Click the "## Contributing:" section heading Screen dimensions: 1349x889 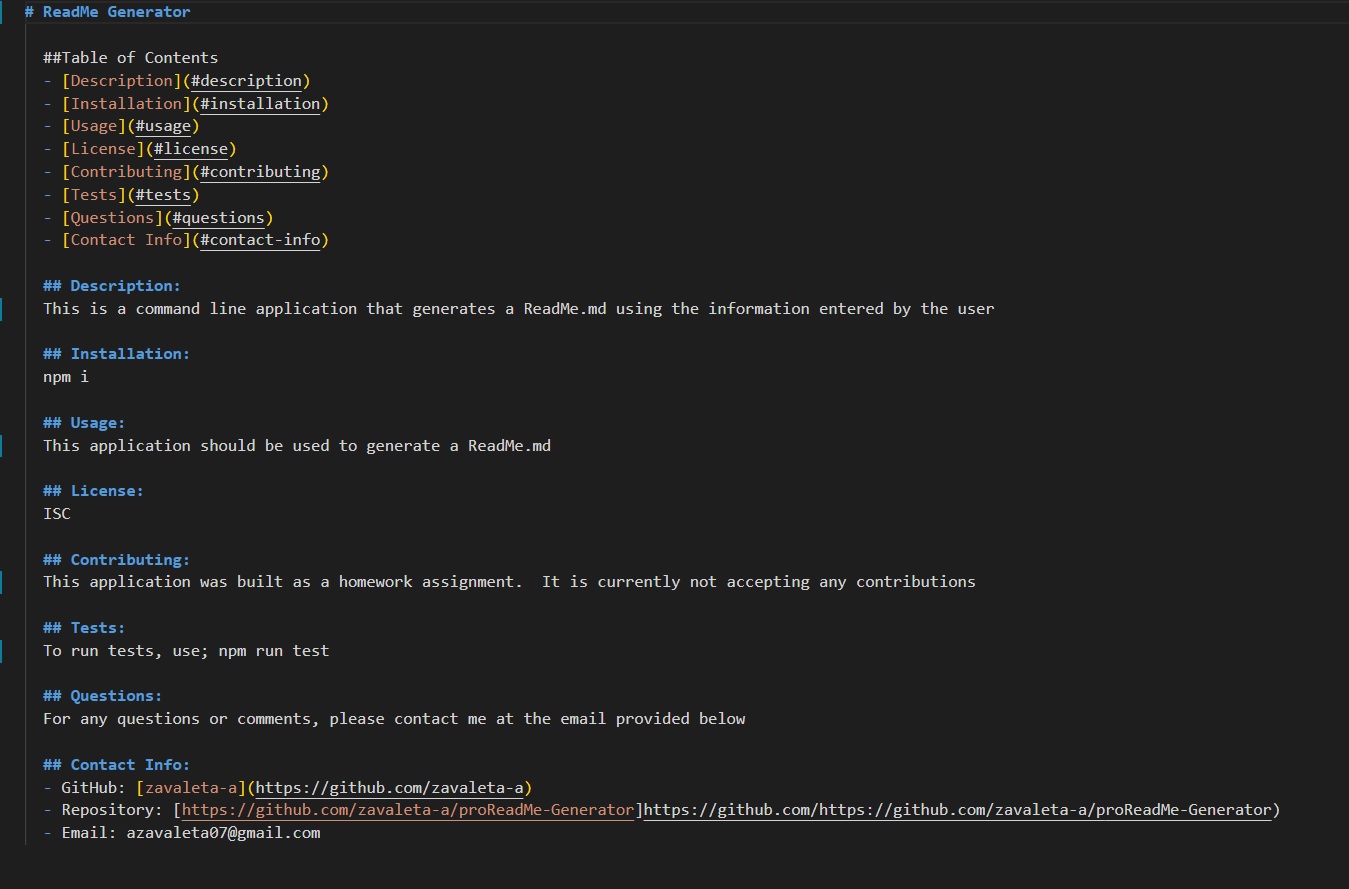(x=116, y=560)
